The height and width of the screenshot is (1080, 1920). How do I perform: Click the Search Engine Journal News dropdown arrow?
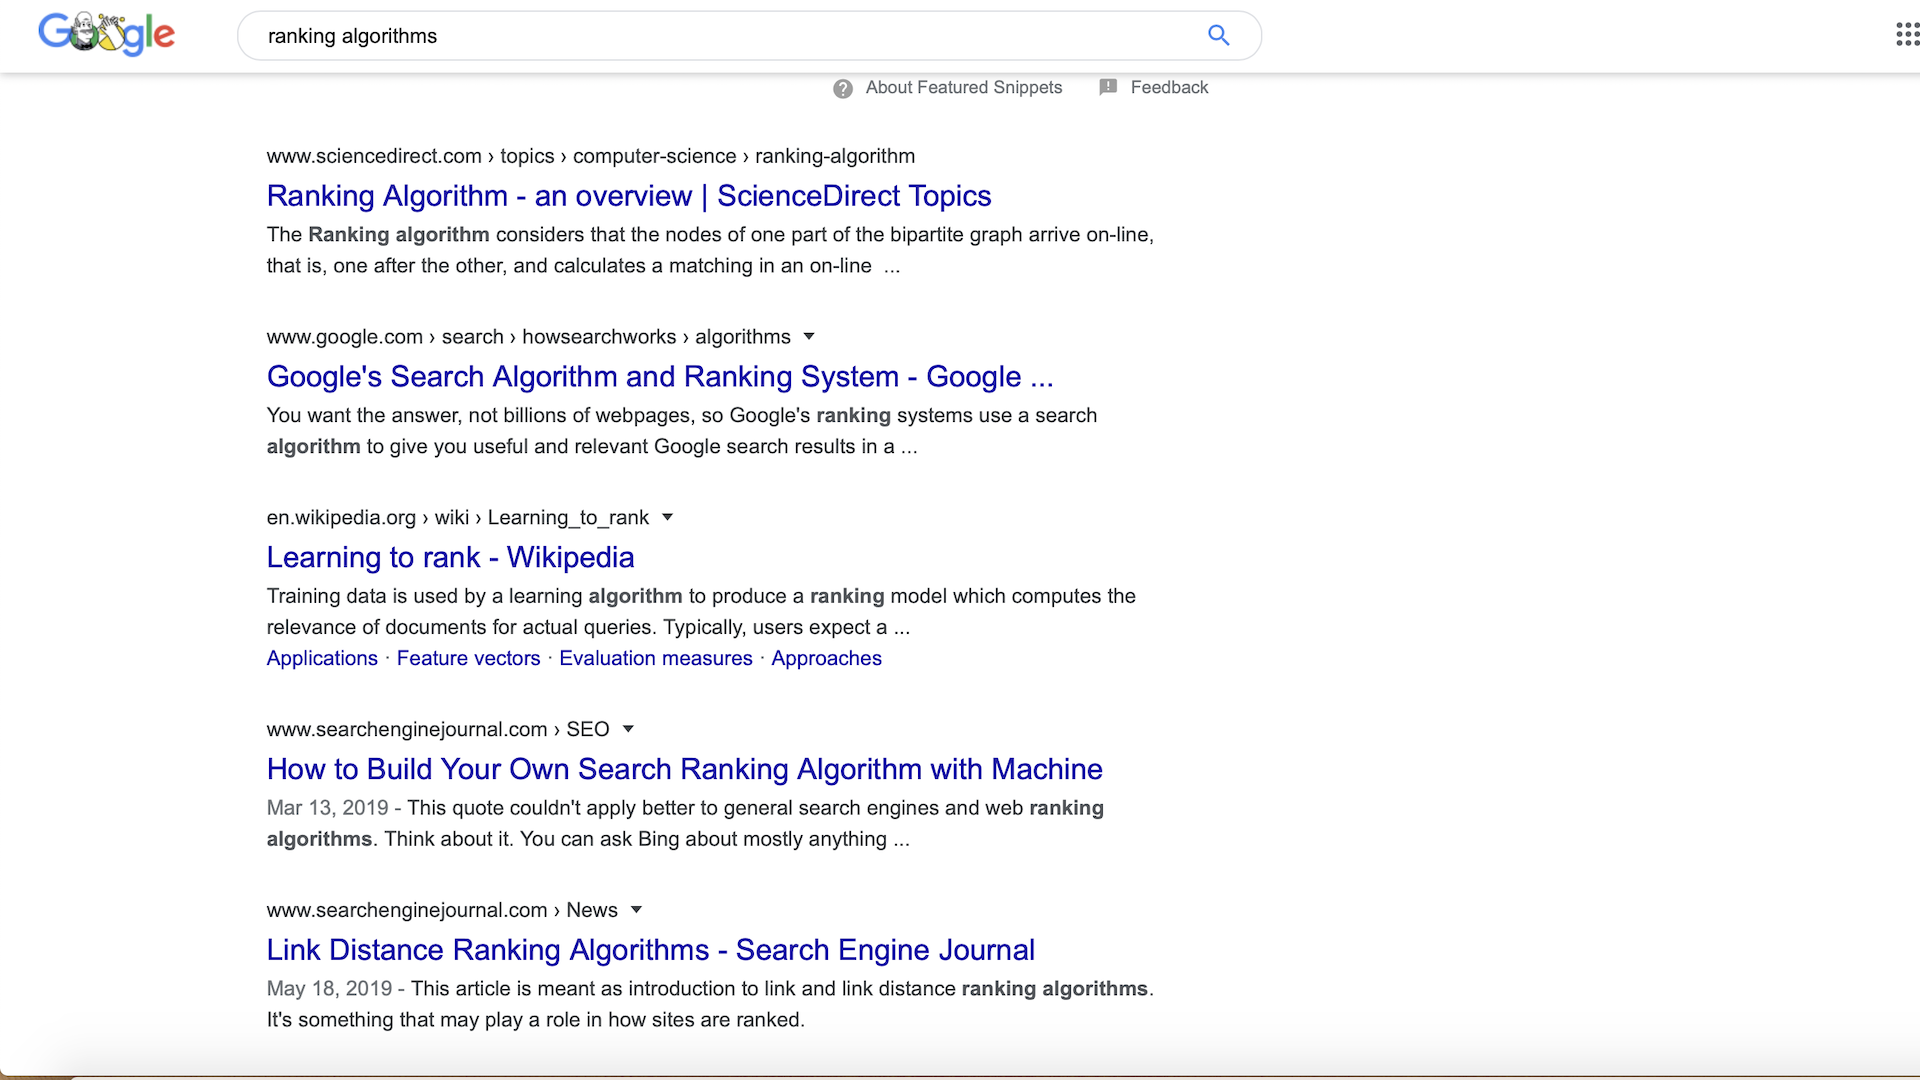tap(637, 910)
